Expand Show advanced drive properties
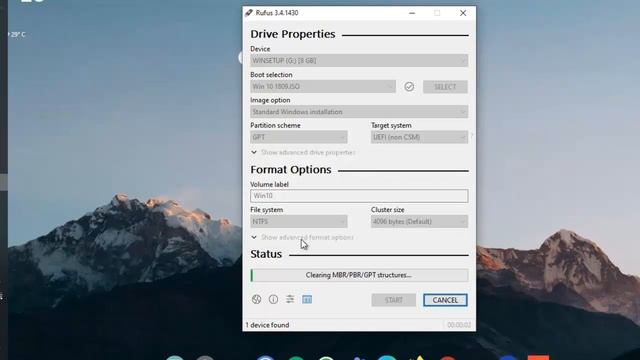The image size is (640, 360). [x=303, y=152]
